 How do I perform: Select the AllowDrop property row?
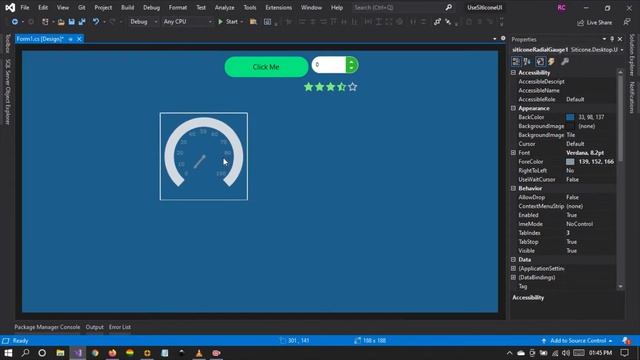pos(564,197)
